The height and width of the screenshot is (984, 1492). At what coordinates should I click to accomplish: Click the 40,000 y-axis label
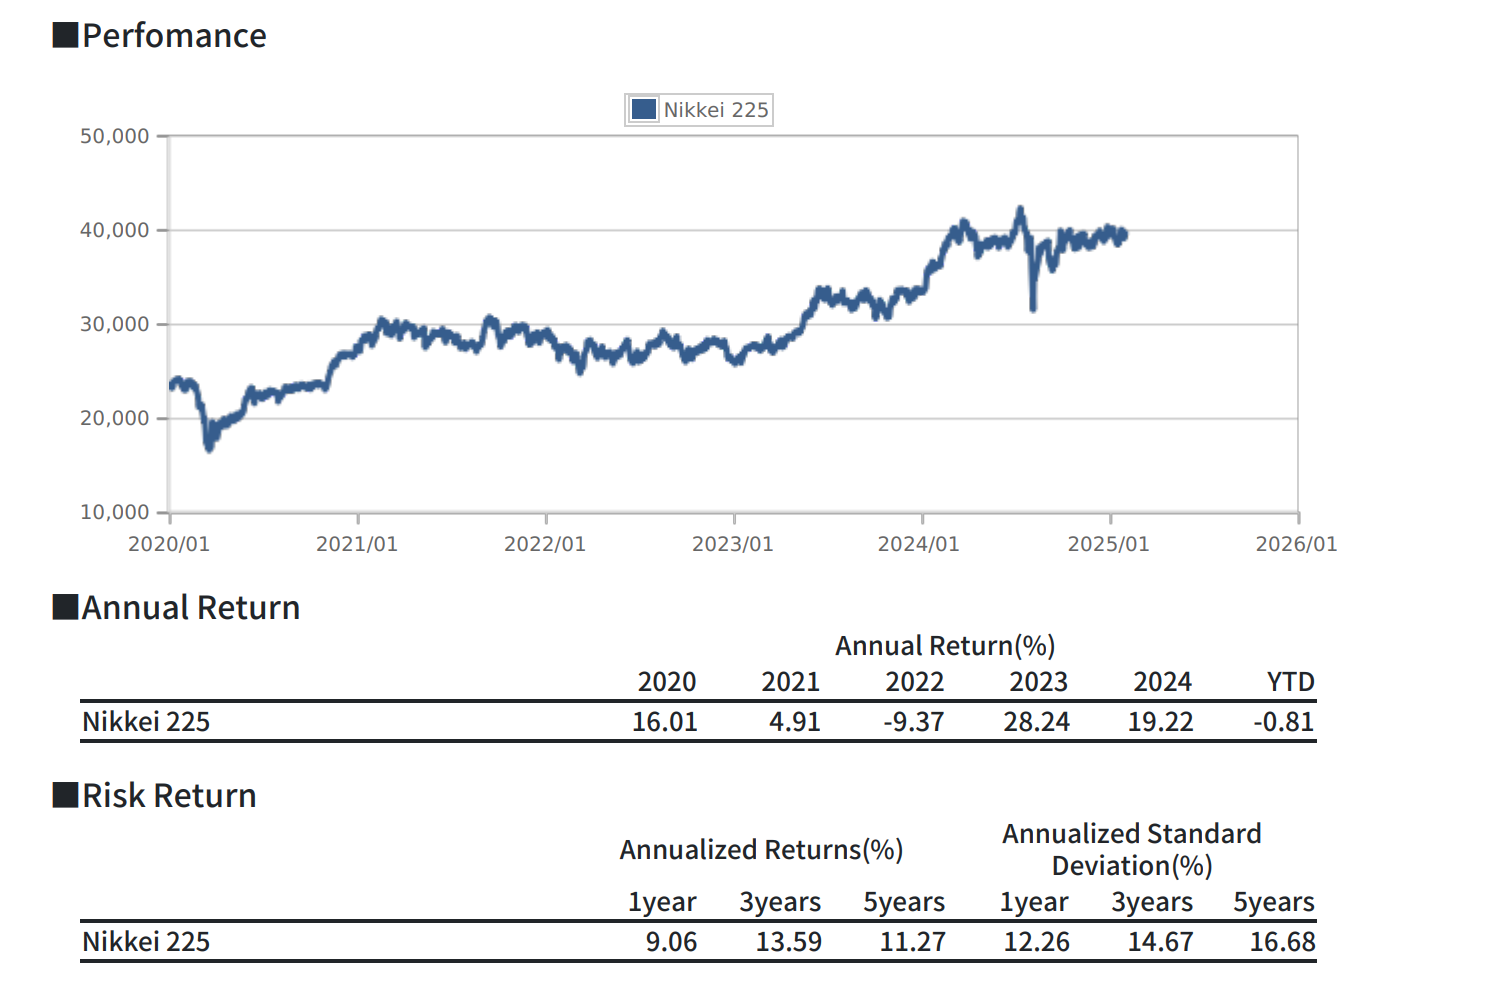pos(115,230)
